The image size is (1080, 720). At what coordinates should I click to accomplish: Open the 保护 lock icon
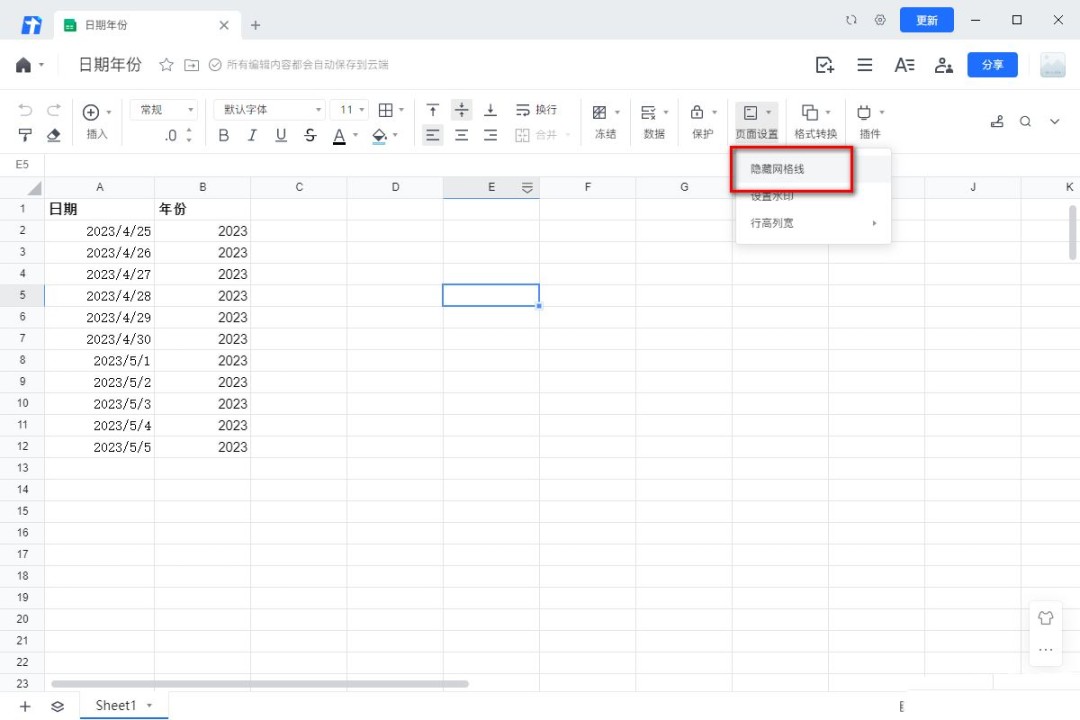click(697, 112)
